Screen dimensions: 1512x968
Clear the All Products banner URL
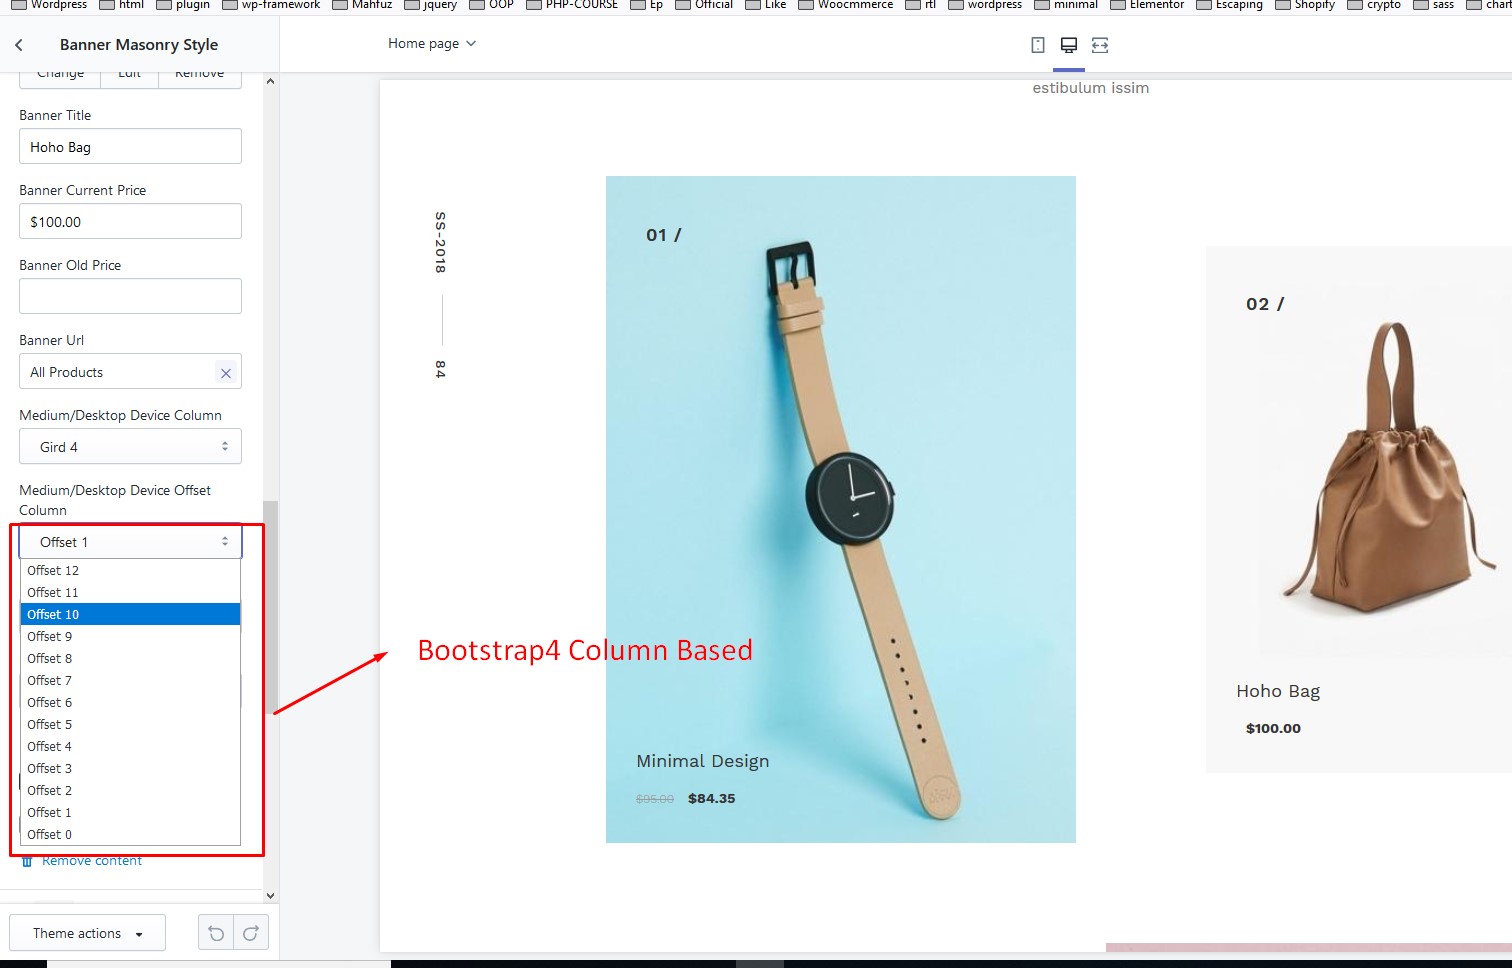(x=226, y=373)
